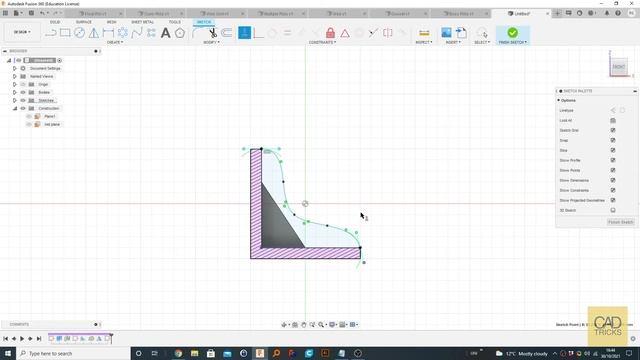Play the timeline history

click(22, 339)
